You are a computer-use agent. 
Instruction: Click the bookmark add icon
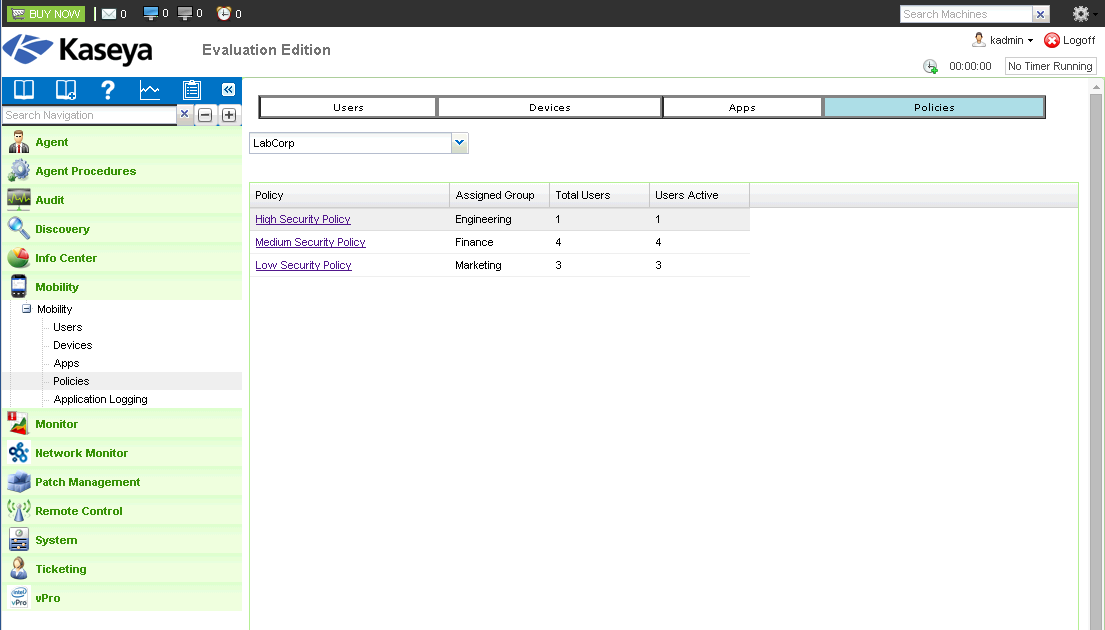click(x=66, y=89)
